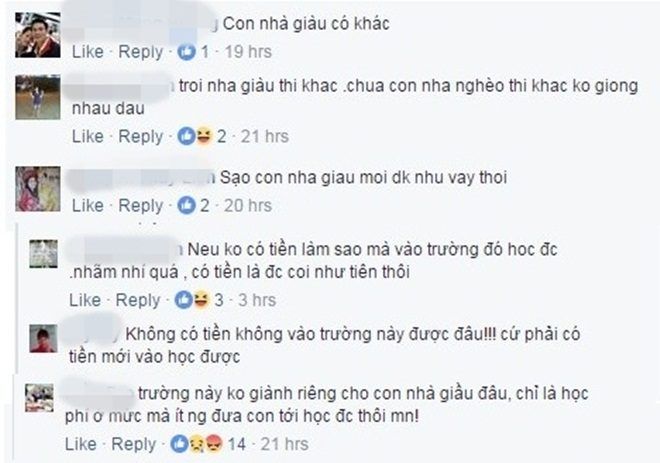
Task: Like the "Con nhà giàu có khác" comment
Action: [x=86, y=51]
